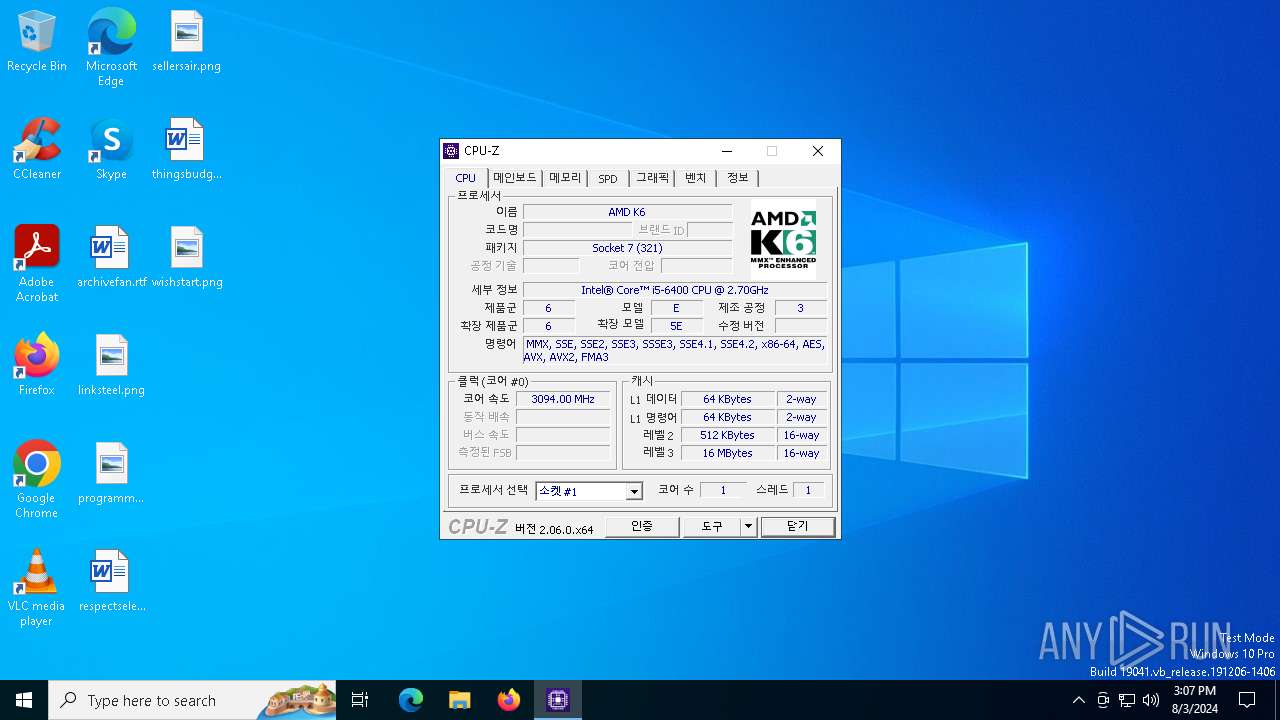
Task: Switch to the 메모리 tab
Action: click(565, 178)
